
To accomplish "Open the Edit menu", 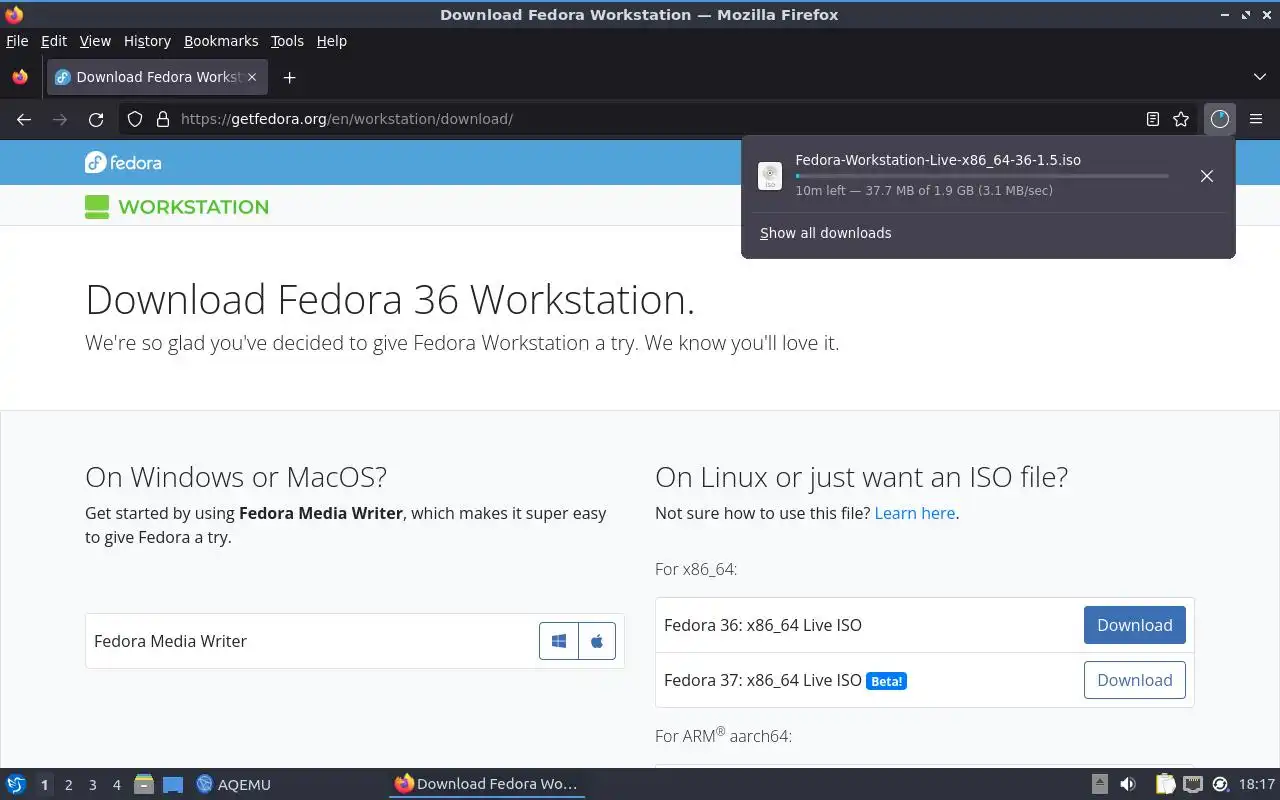I will pyautogui.click(x=54, y=41).
